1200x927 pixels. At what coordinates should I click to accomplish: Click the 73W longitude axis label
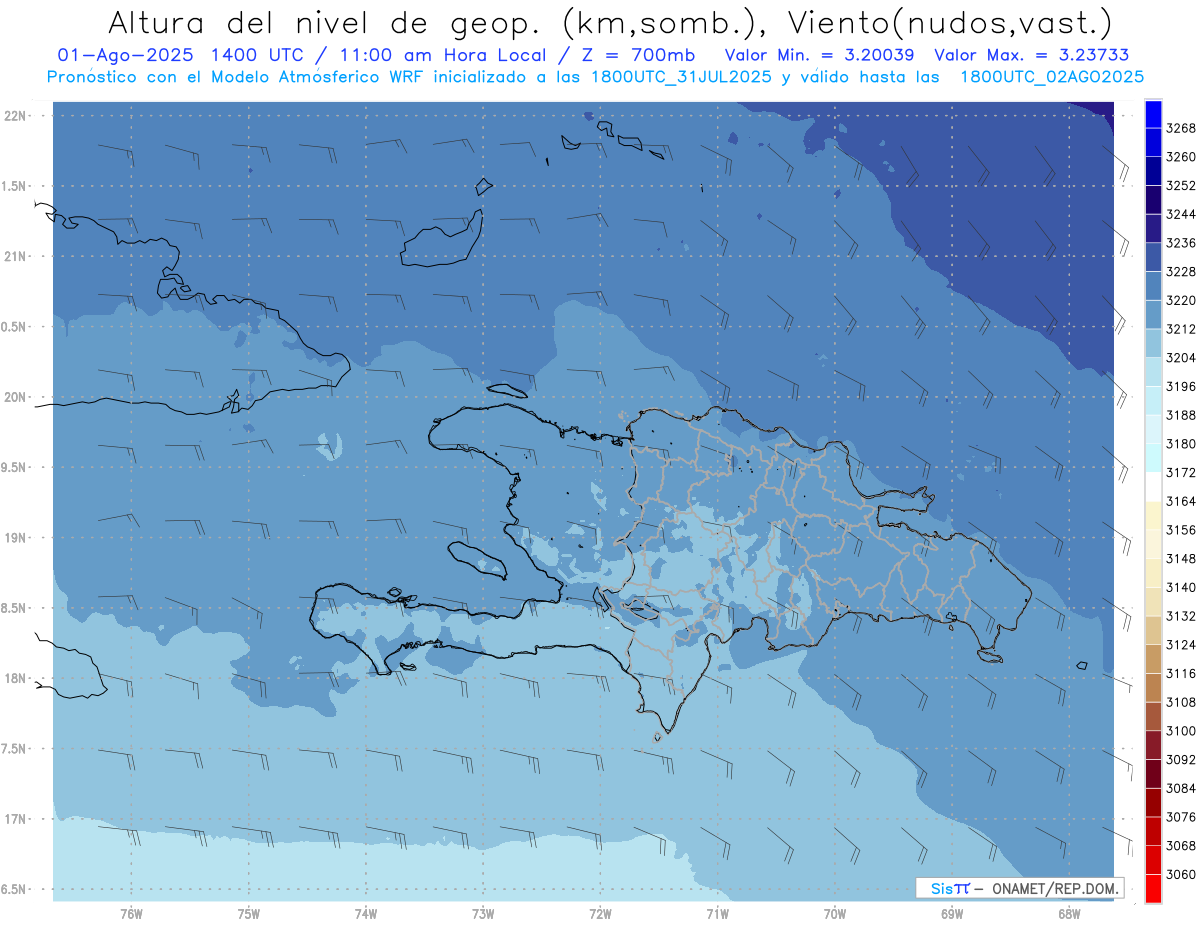click(483, 914)
